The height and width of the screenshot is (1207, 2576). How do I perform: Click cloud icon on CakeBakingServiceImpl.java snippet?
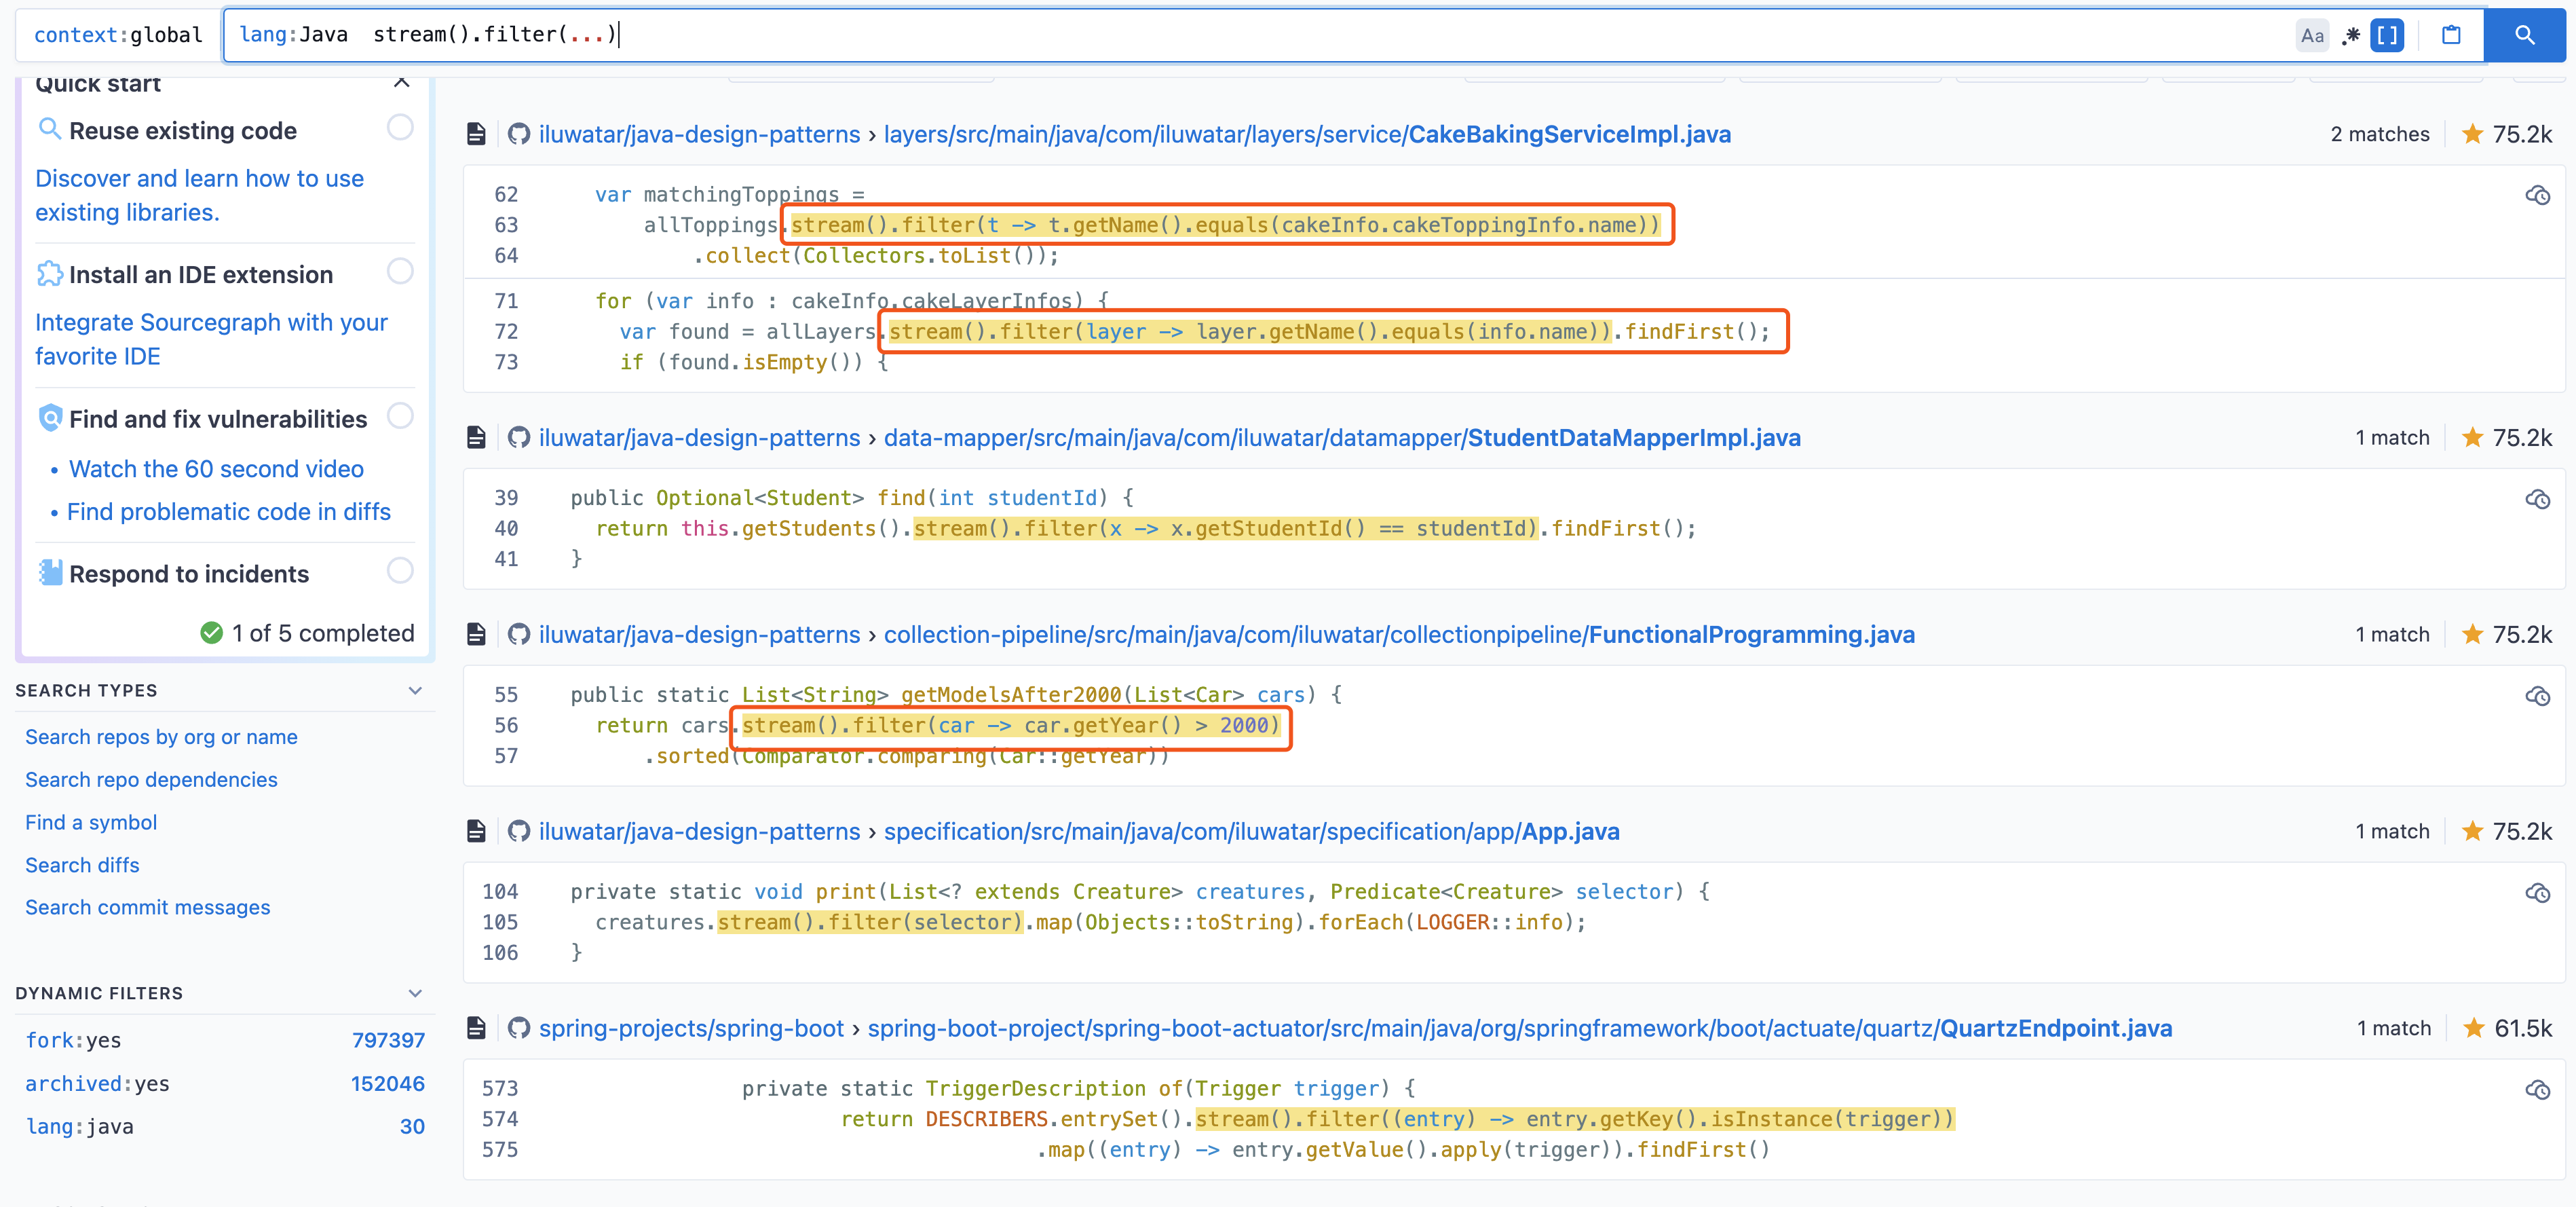point(2537,195)
